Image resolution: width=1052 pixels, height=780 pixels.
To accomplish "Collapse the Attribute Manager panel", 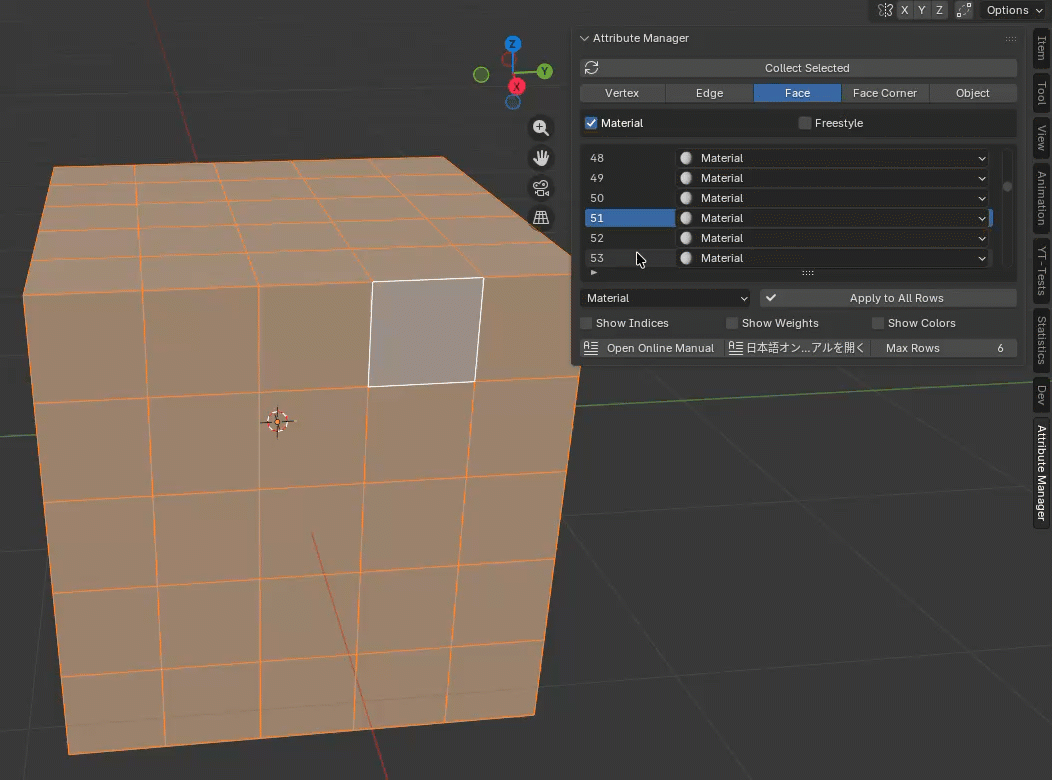I will (x=585, y=38).
